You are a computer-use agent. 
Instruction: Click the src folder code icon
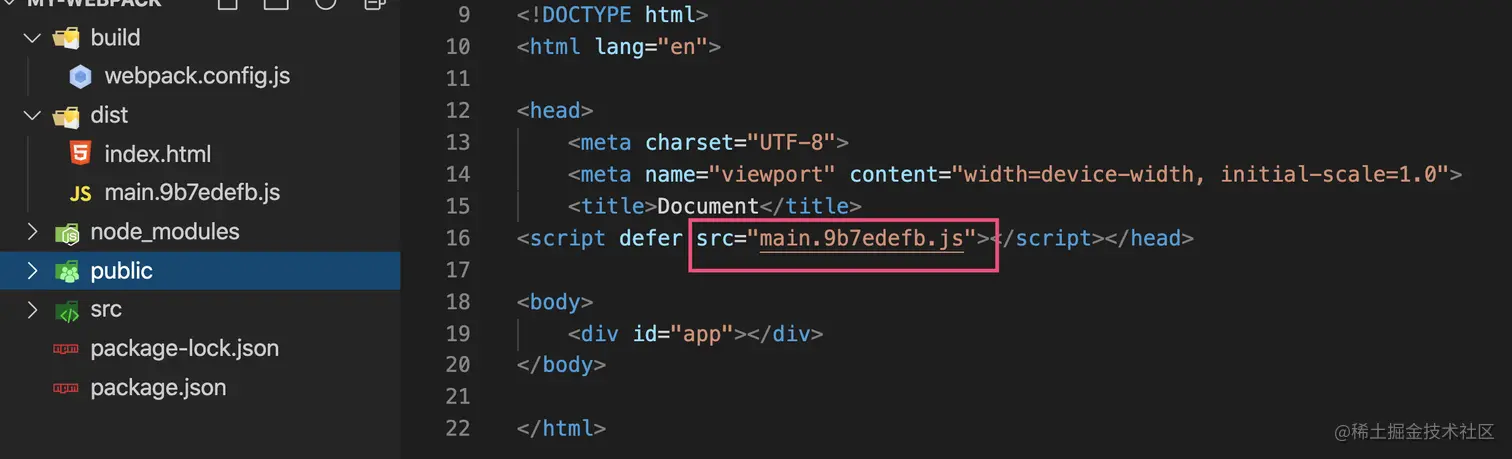[x=66, y=310]
